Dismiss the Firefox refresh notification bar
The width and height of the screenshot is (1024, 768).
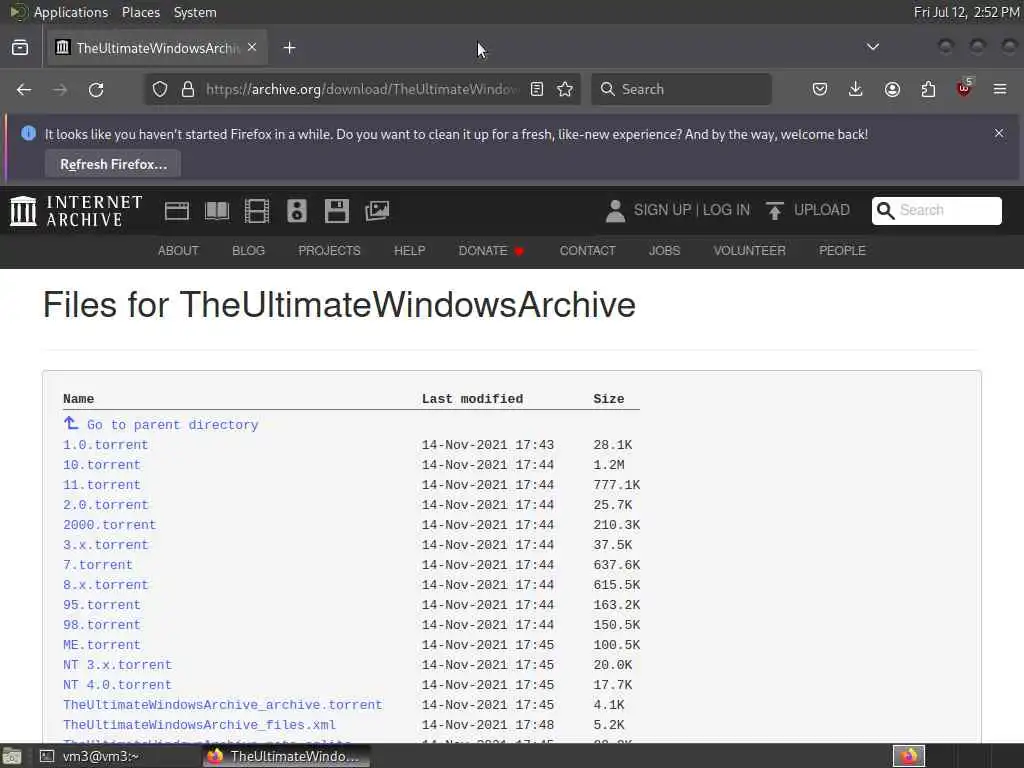(x=999, y=133)
